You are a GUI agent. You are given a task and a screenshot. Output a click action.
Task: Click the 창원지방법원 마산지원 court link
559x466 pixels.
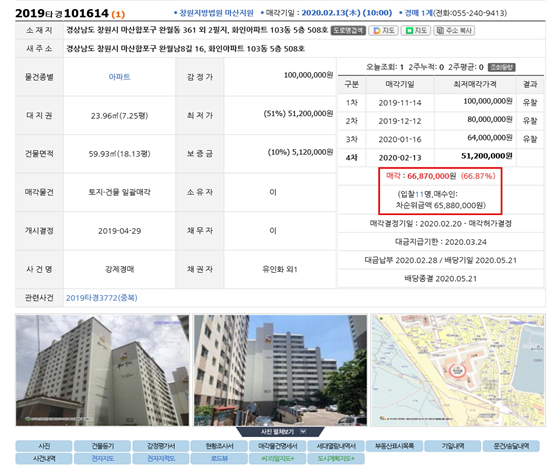point(216,13)
